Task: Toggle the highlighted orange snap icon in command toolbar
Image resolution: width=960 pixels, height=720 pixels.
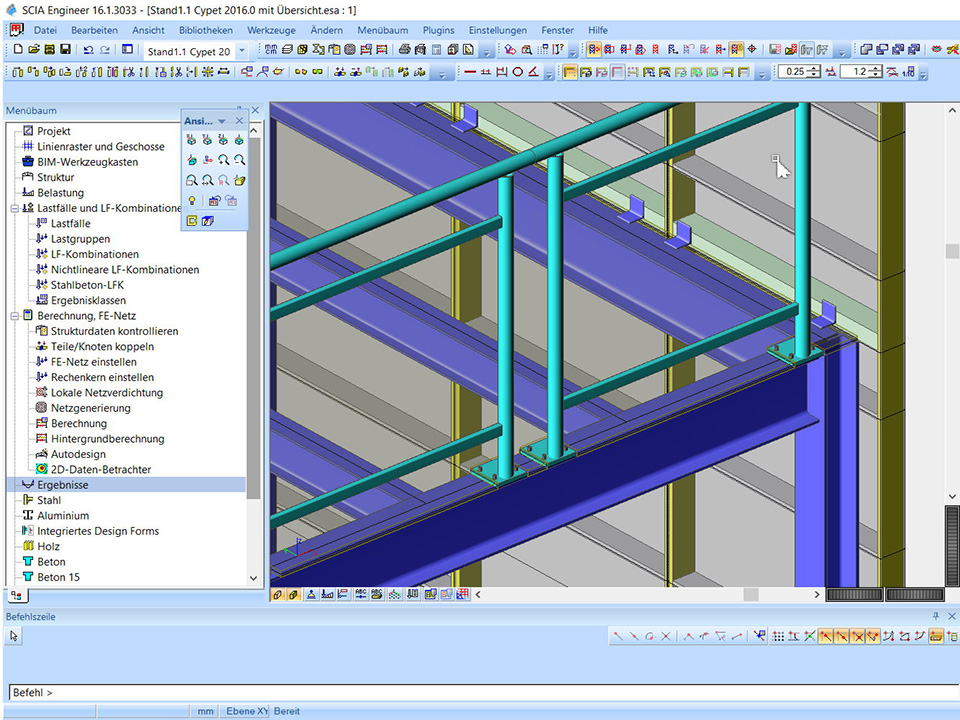Action: pos(826,636)
